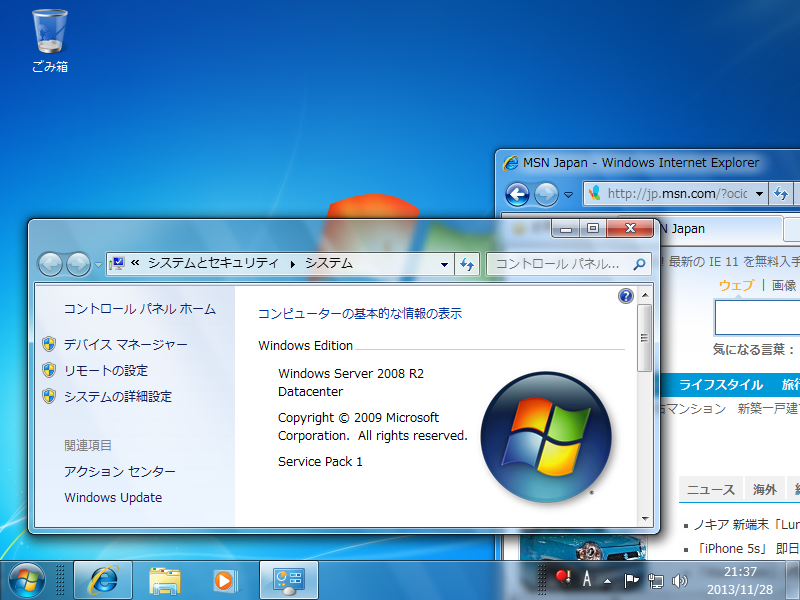Click システムとセキュリティ breadcrumb
Viewport: 800px width, 600px height.
click(213, 263)
